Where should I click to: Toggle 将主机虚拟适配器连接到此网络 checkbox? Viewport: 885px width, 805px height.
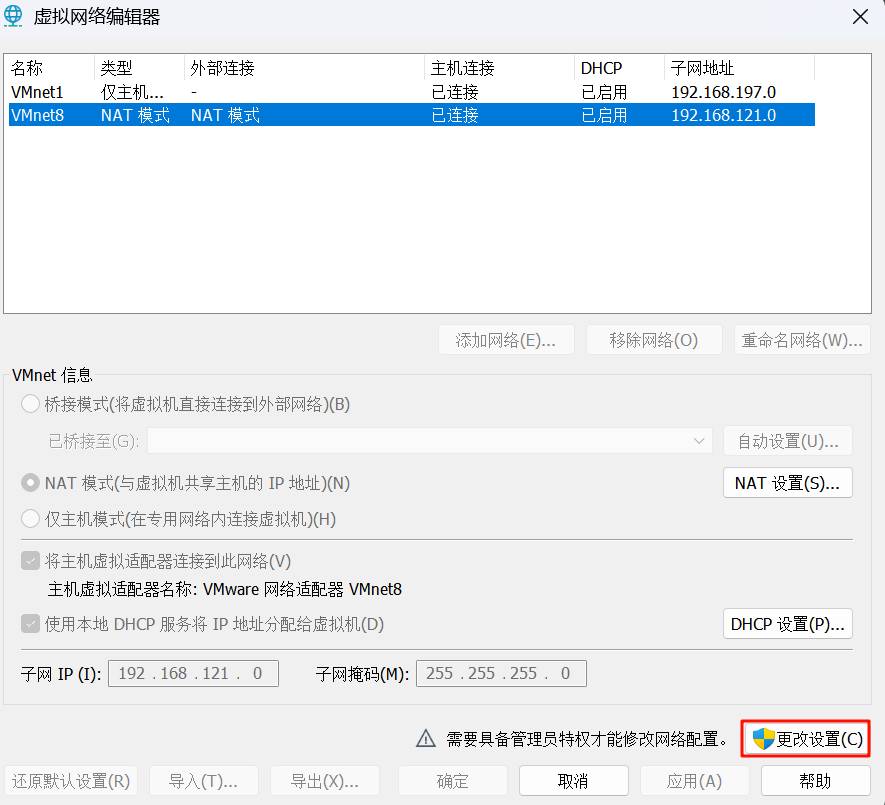click(31, 561)
